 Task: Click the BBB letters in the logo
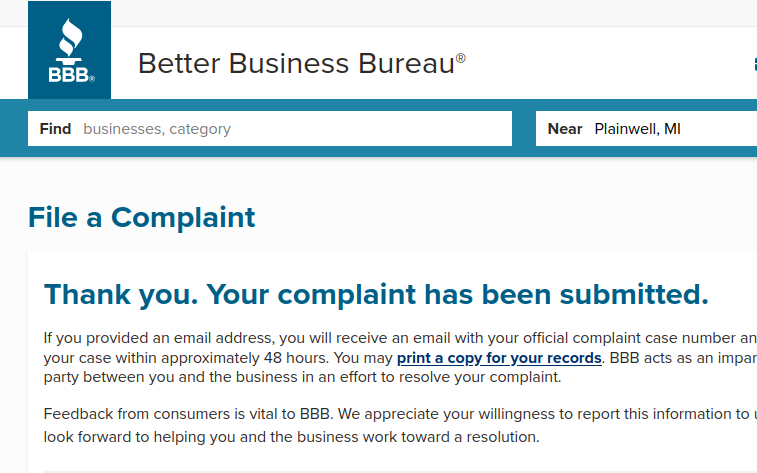(69, 75)
